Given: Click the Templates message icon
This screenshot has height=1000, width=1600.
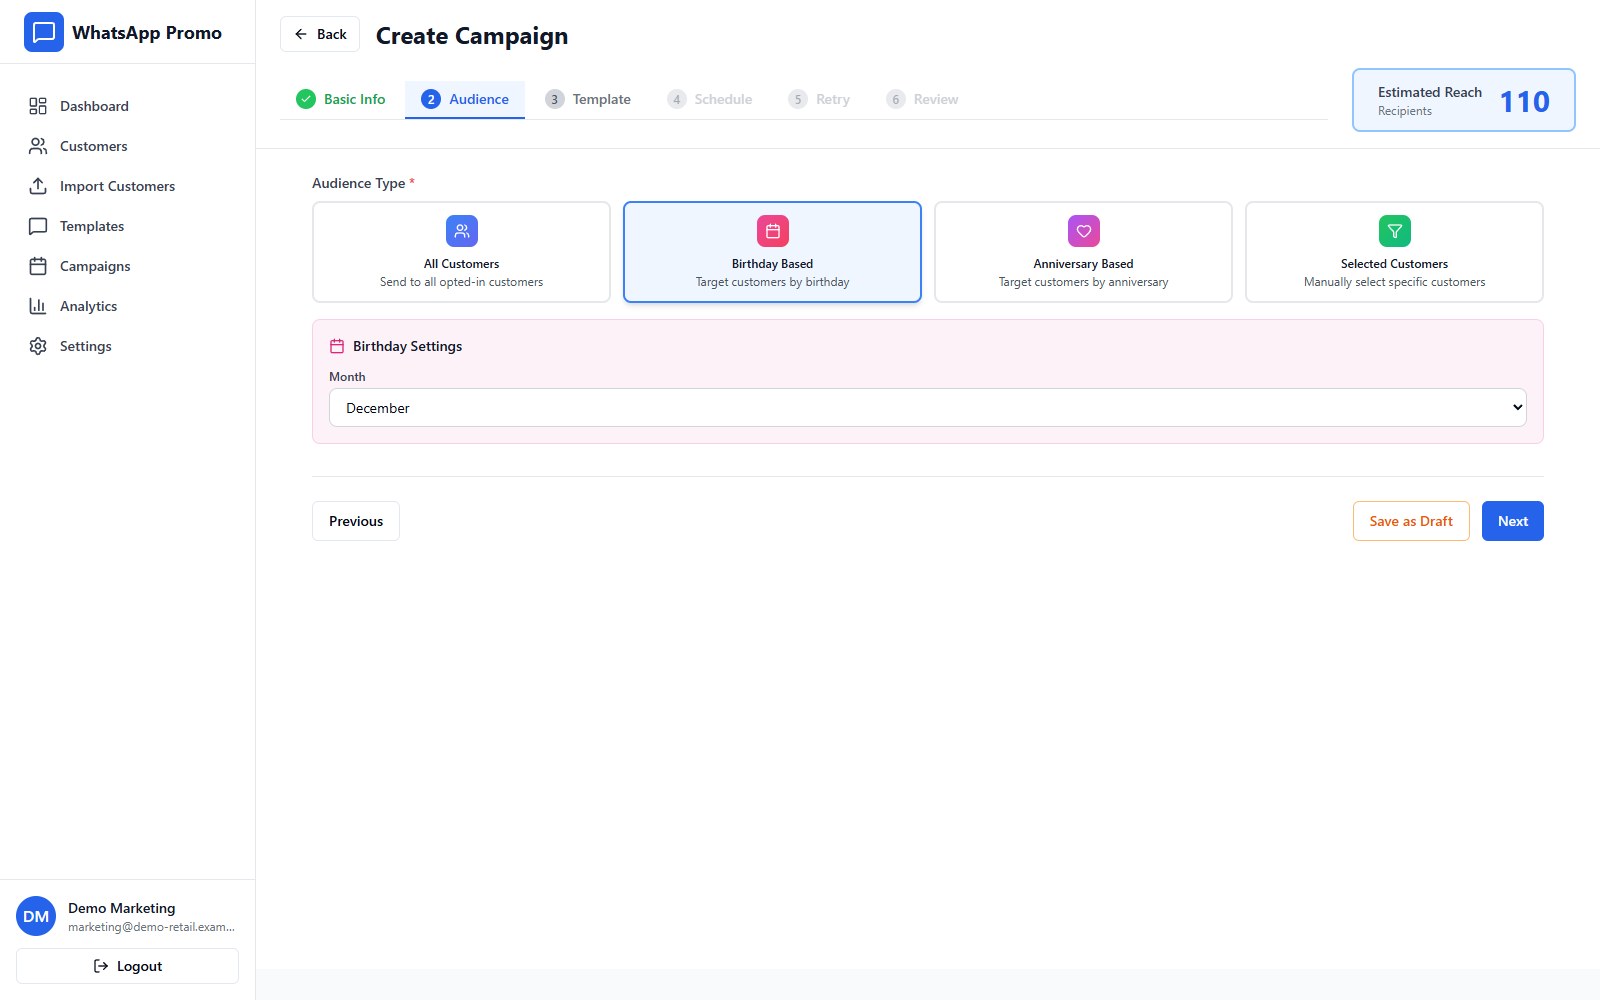Looking at the screenshot, I should pos(38,226).
